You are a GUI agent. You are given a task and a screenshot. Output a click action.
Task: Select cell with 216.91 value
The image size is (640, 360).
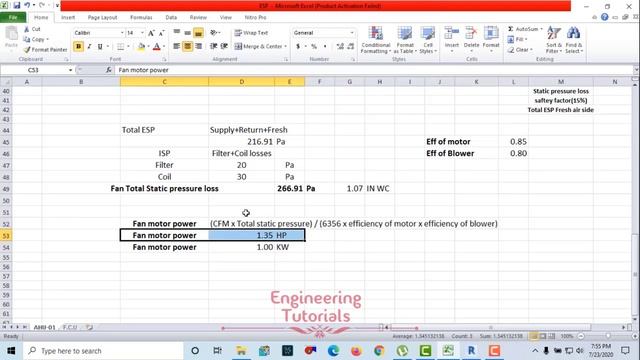(241, 142)
